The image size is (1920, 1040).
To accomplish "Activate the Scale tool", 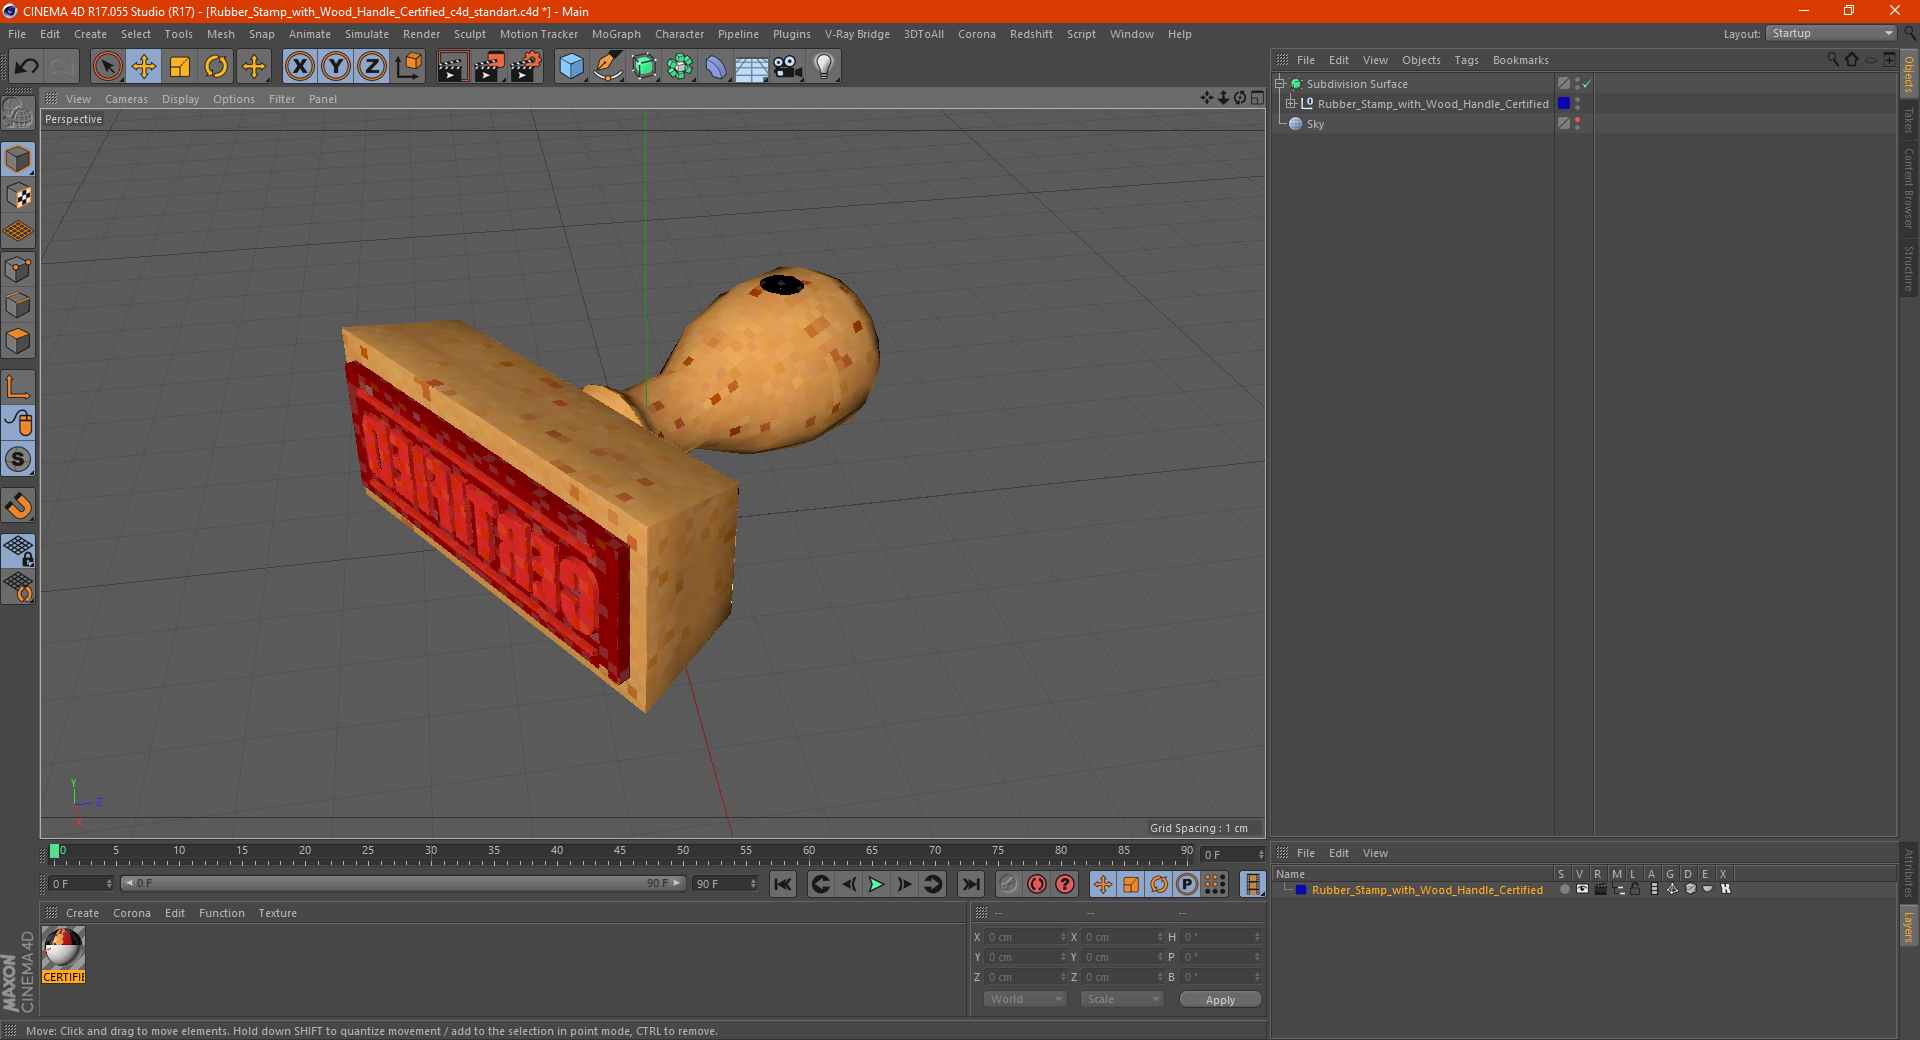I will tap(180, 67).
